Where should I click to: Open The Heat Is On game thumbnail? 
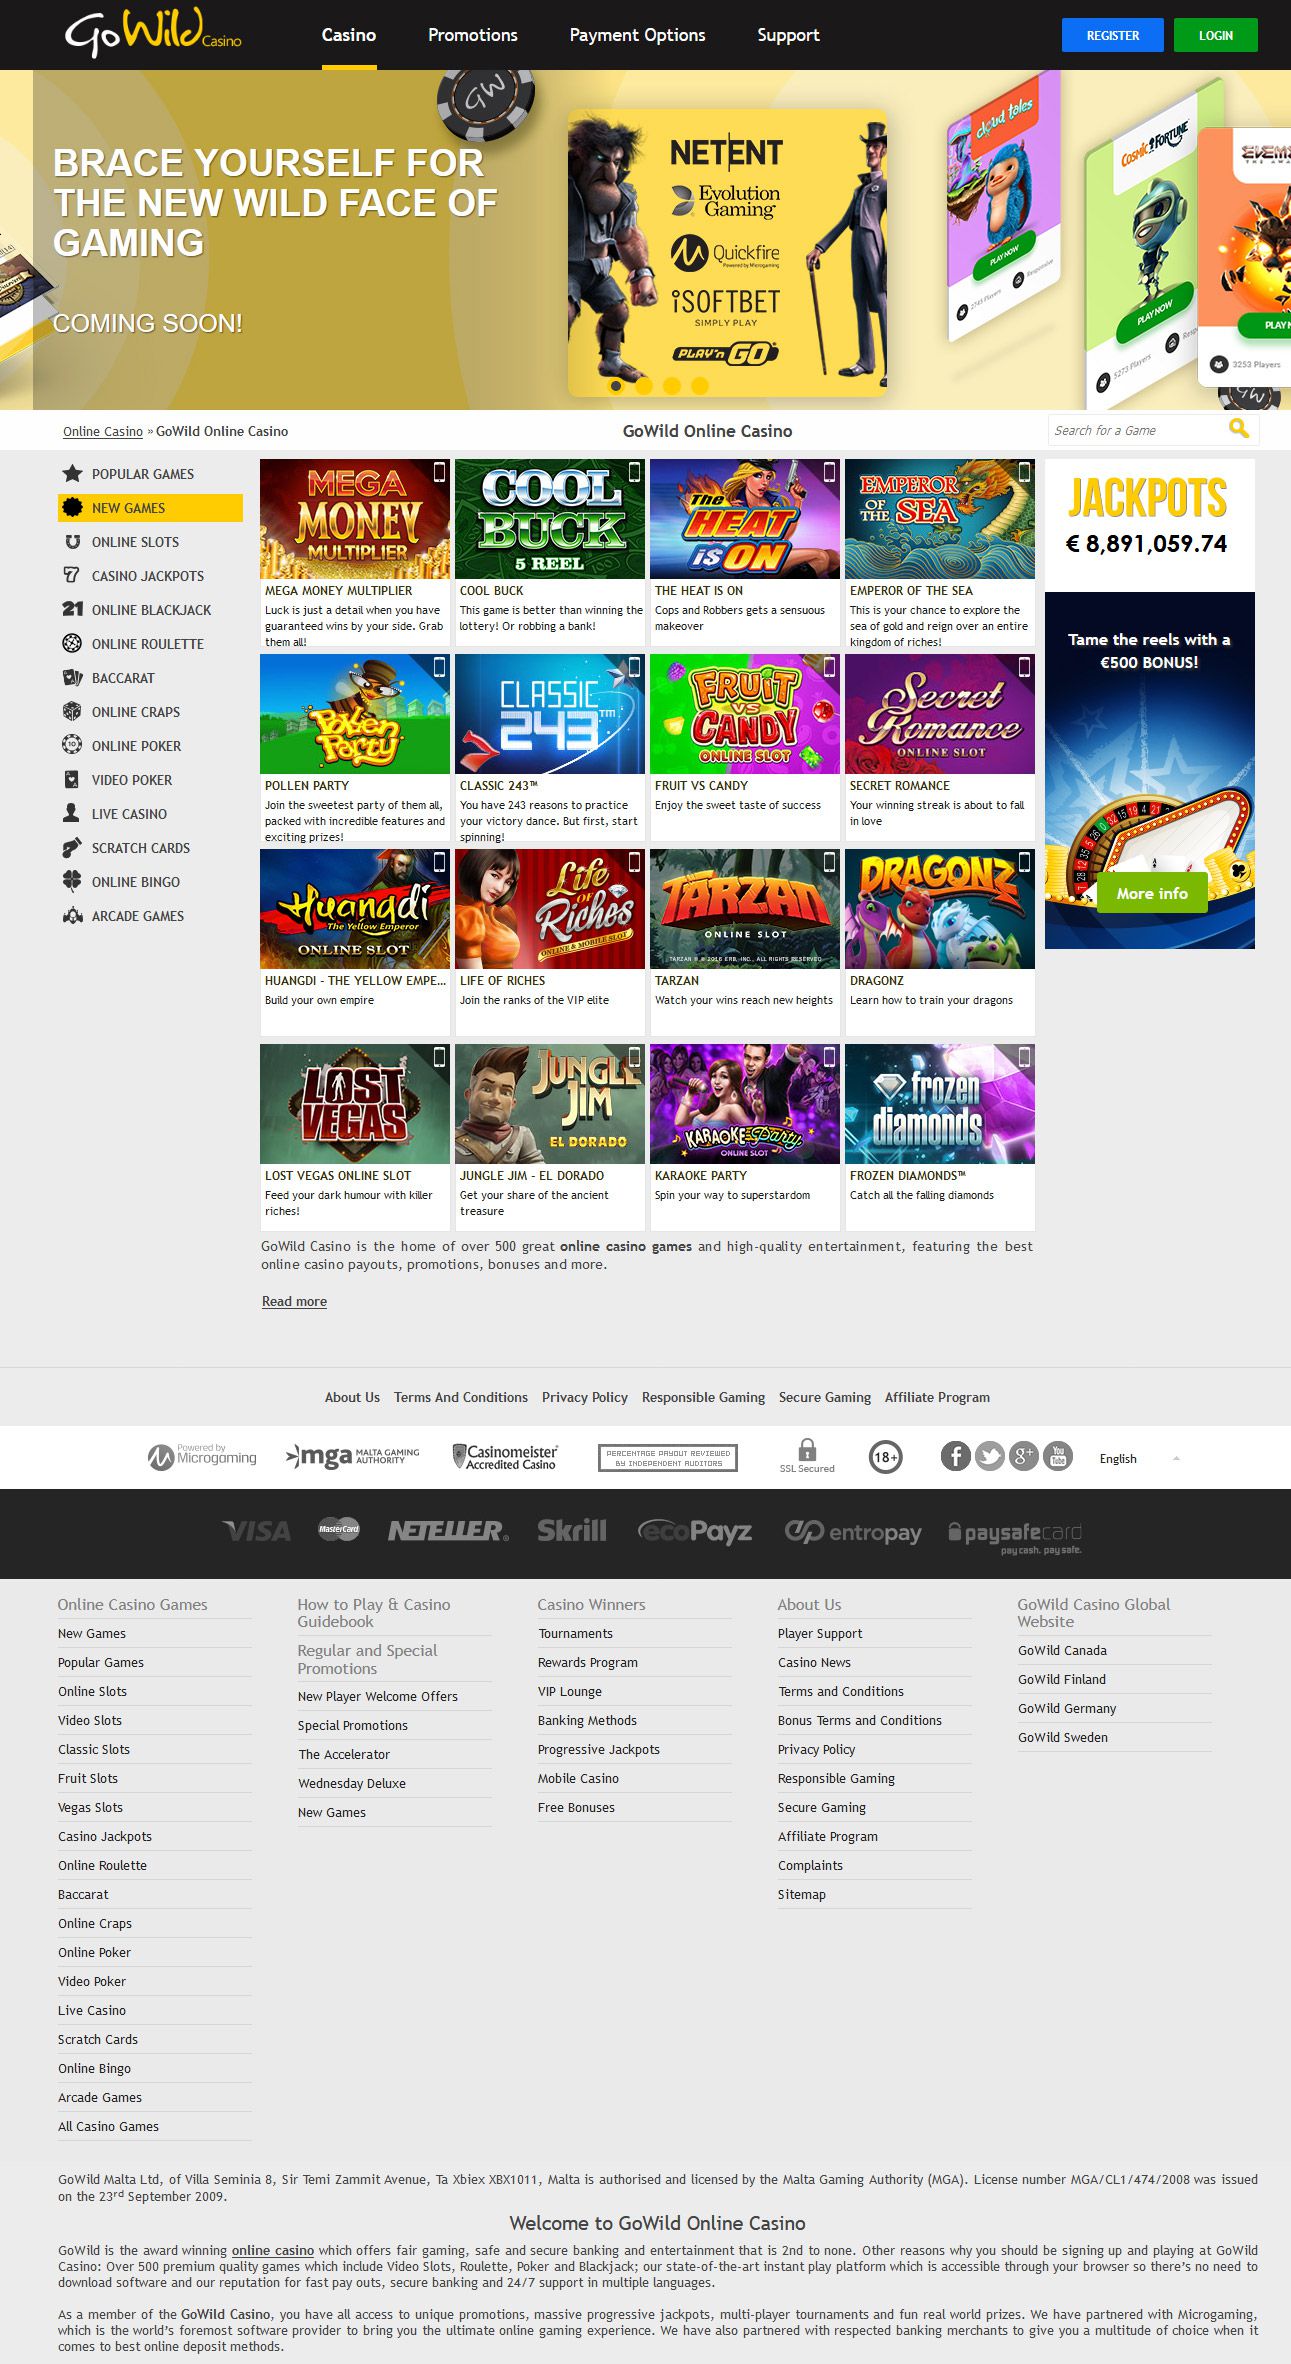click(x=745, y=519)
